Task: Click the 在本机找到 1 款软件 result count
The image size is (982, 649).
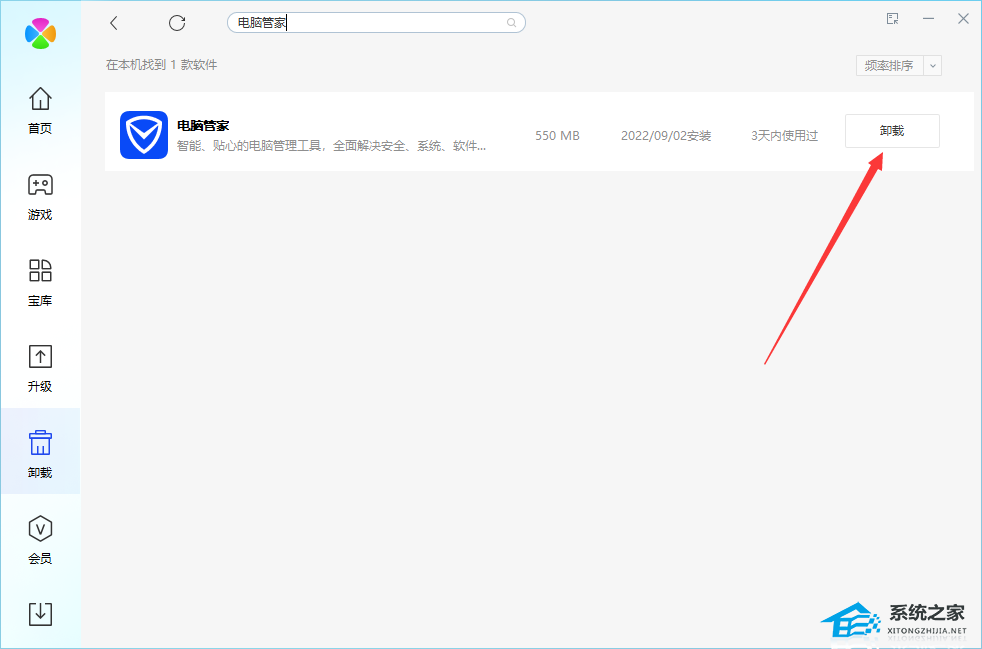Action: coord(162,65)
